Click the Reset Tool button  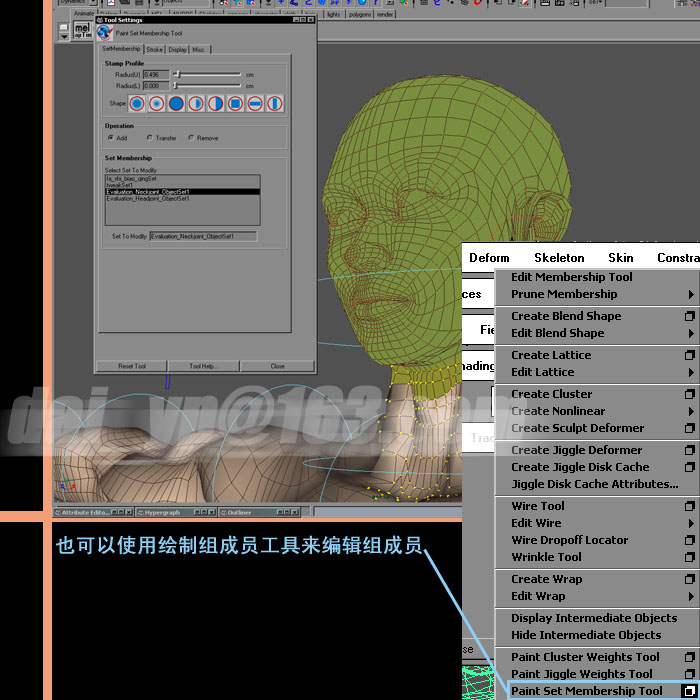tap(132, 366)
